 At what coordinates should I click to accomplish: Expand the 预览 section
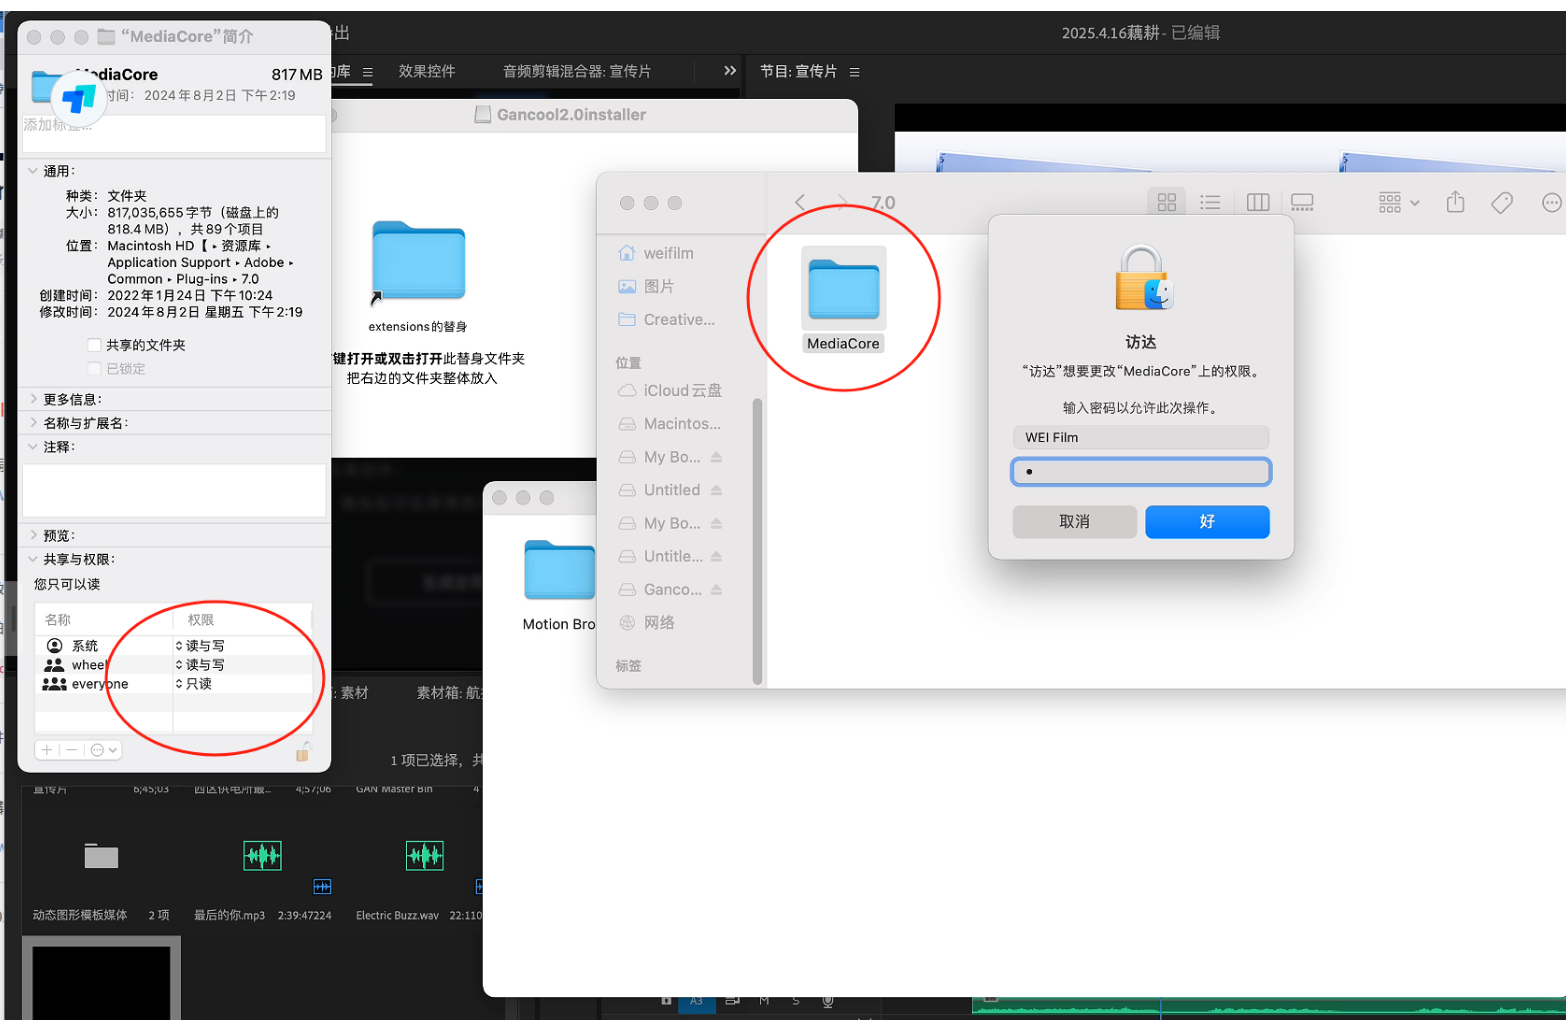tap(33, 535)
